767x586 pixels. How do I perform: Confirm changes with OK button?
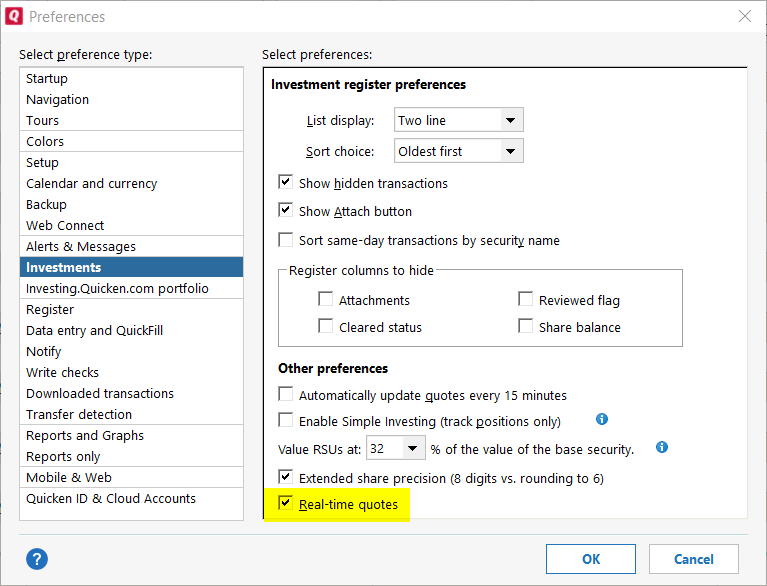click(590, 559)
